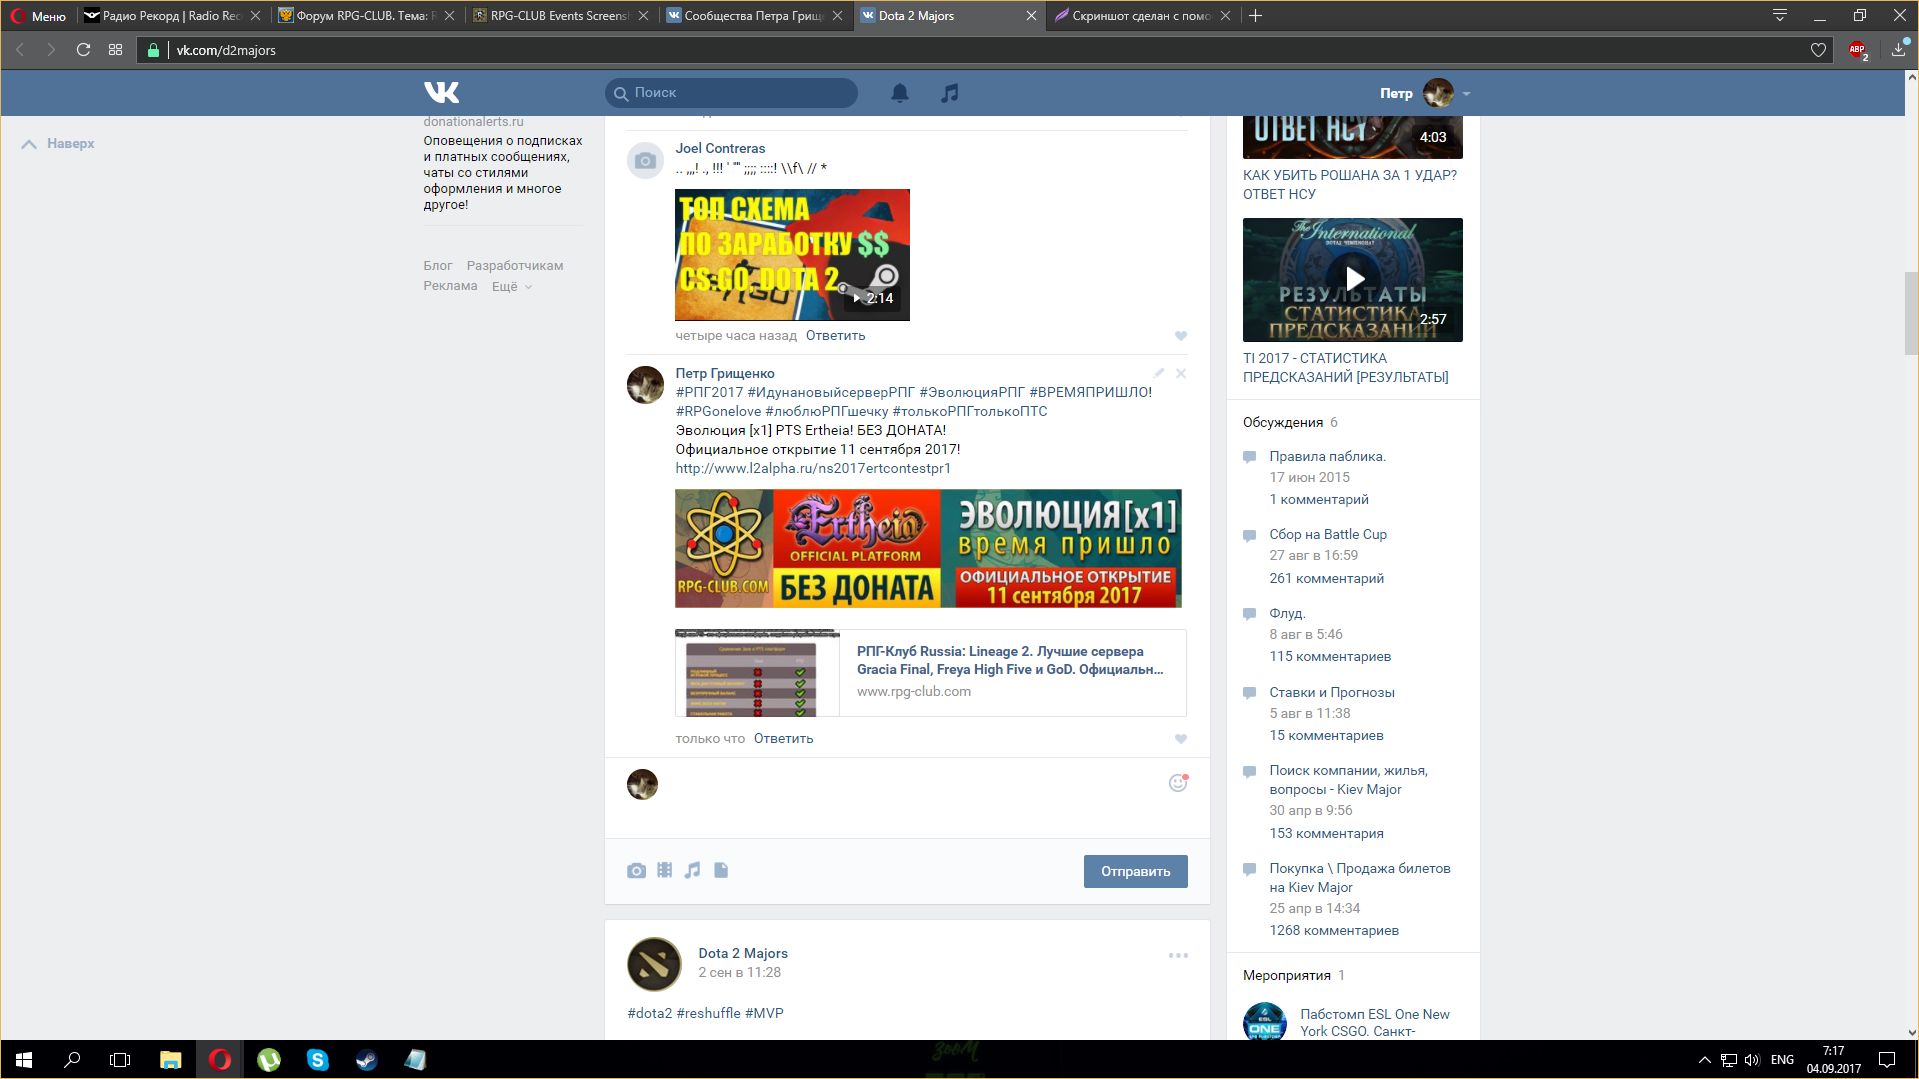Open Dota 2 Majors post author name

point(743,953)
